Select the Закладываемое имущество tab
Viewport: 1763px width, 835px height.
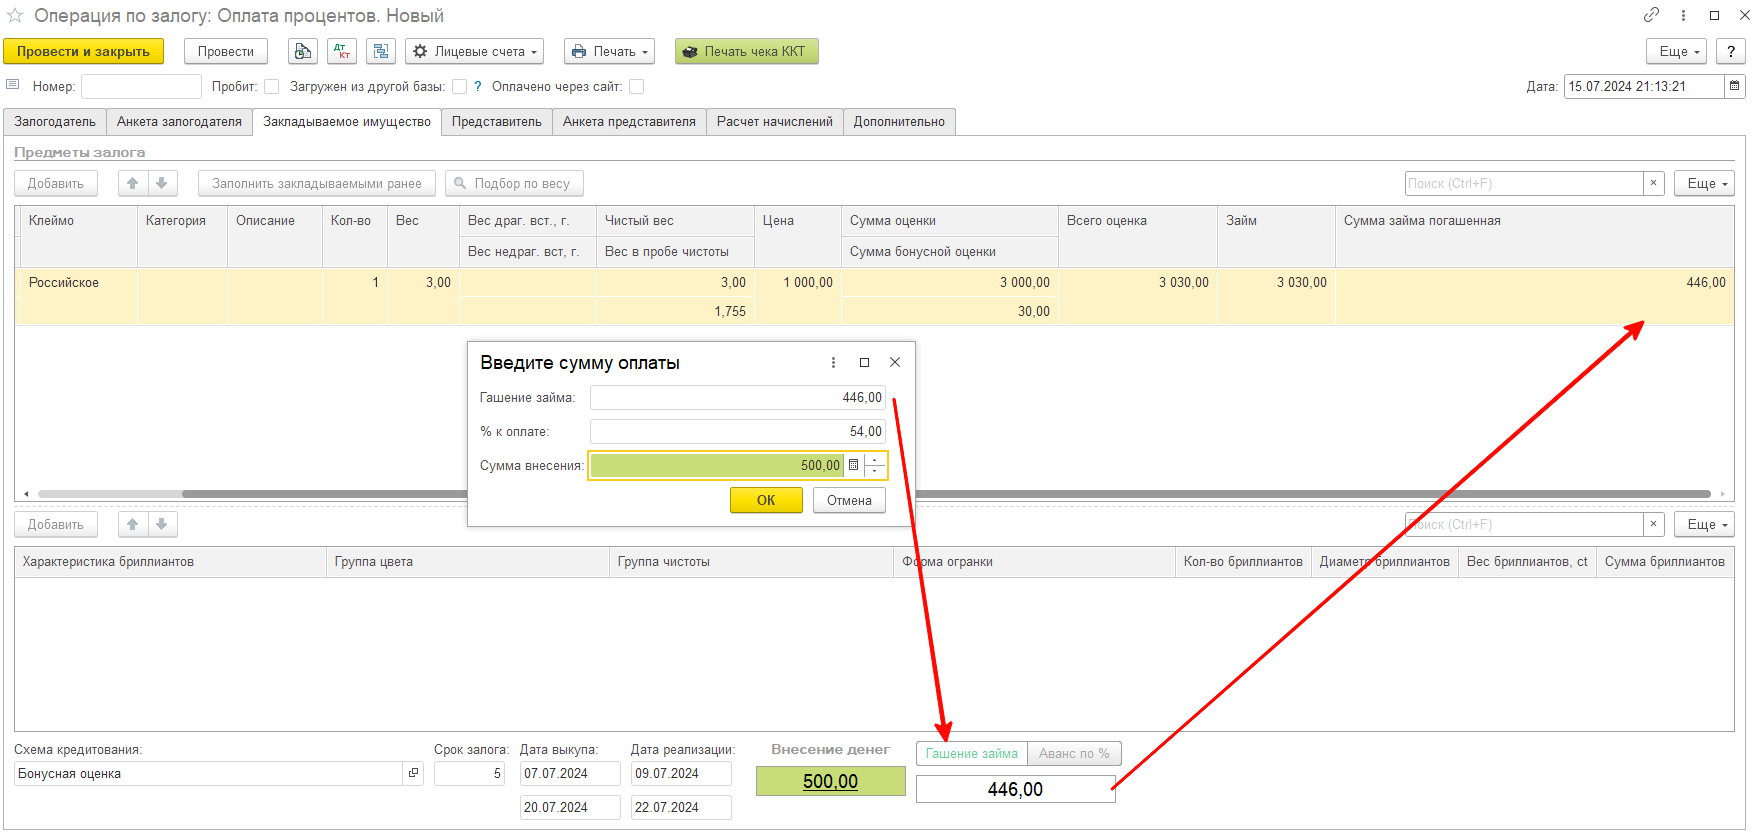(x=347, y=121)
